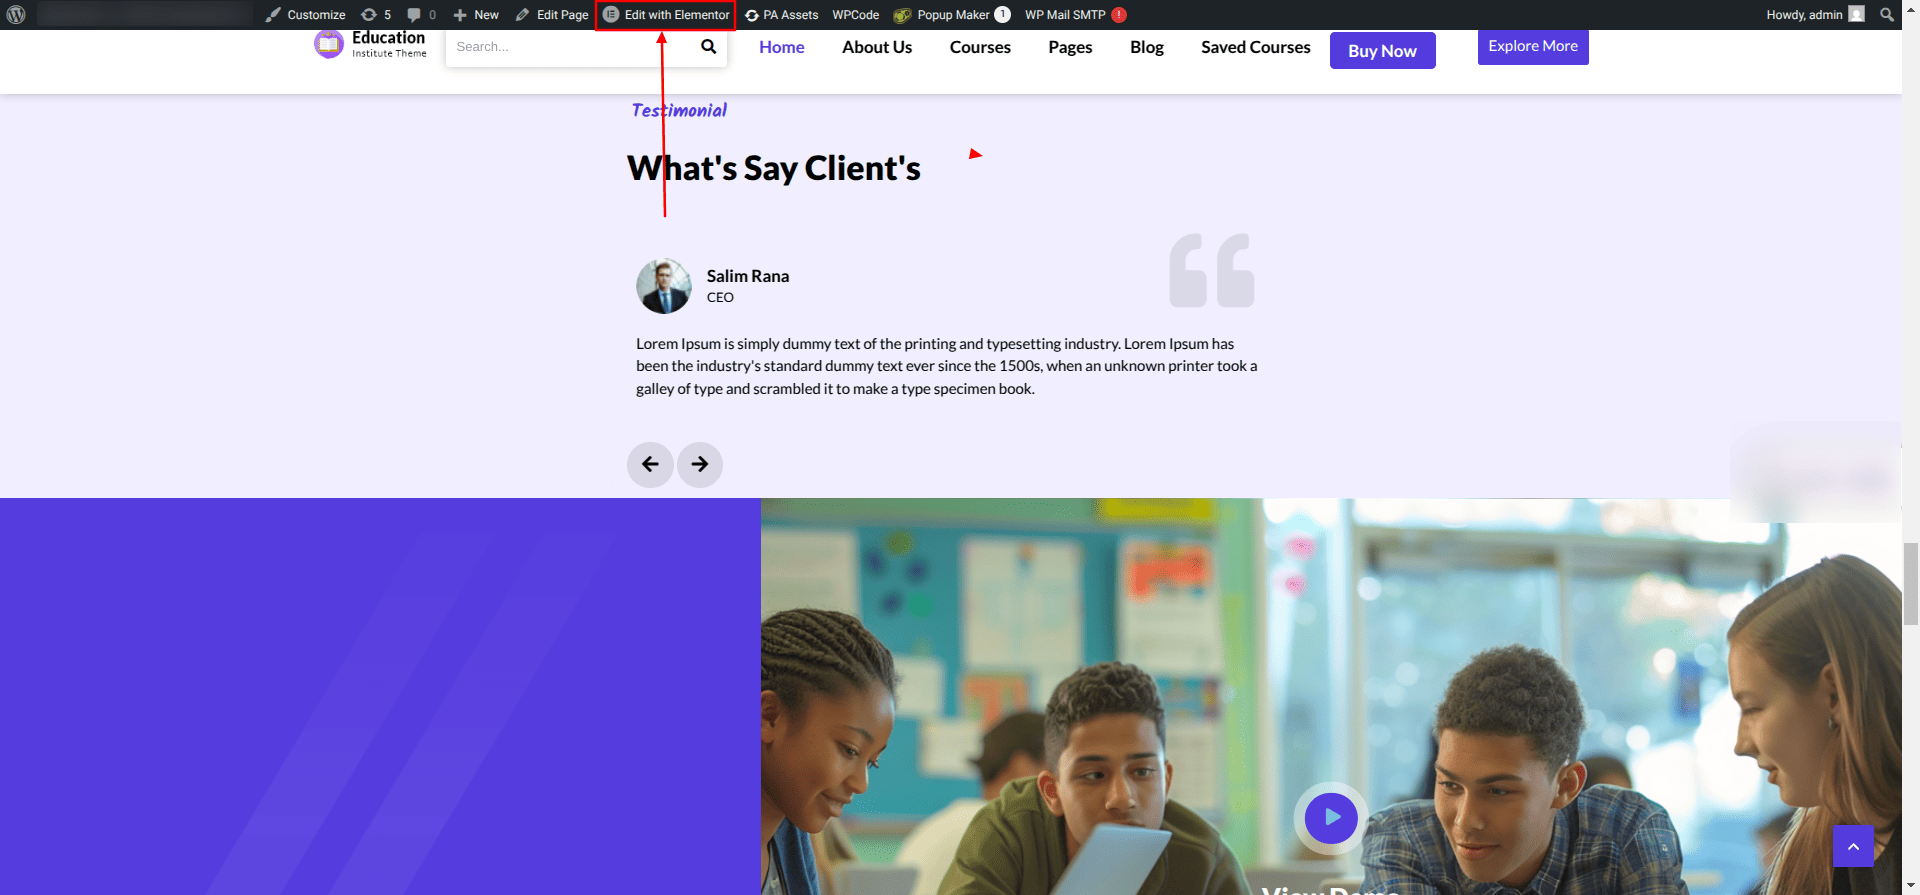The image size is (1920, 895).
Task: Click the CEO job title text
Action: pyautogui.click(x=720, y=298)
